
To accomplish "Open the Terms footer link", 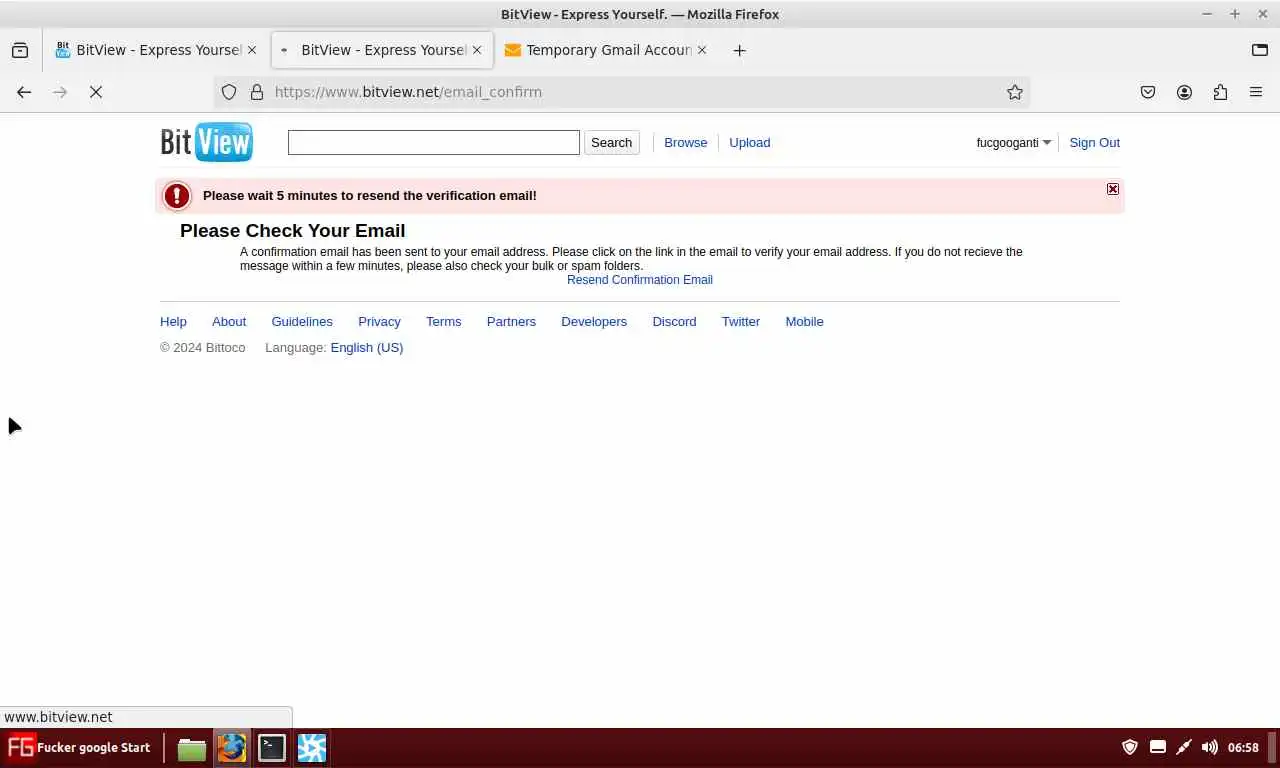I will coord(443,321).
